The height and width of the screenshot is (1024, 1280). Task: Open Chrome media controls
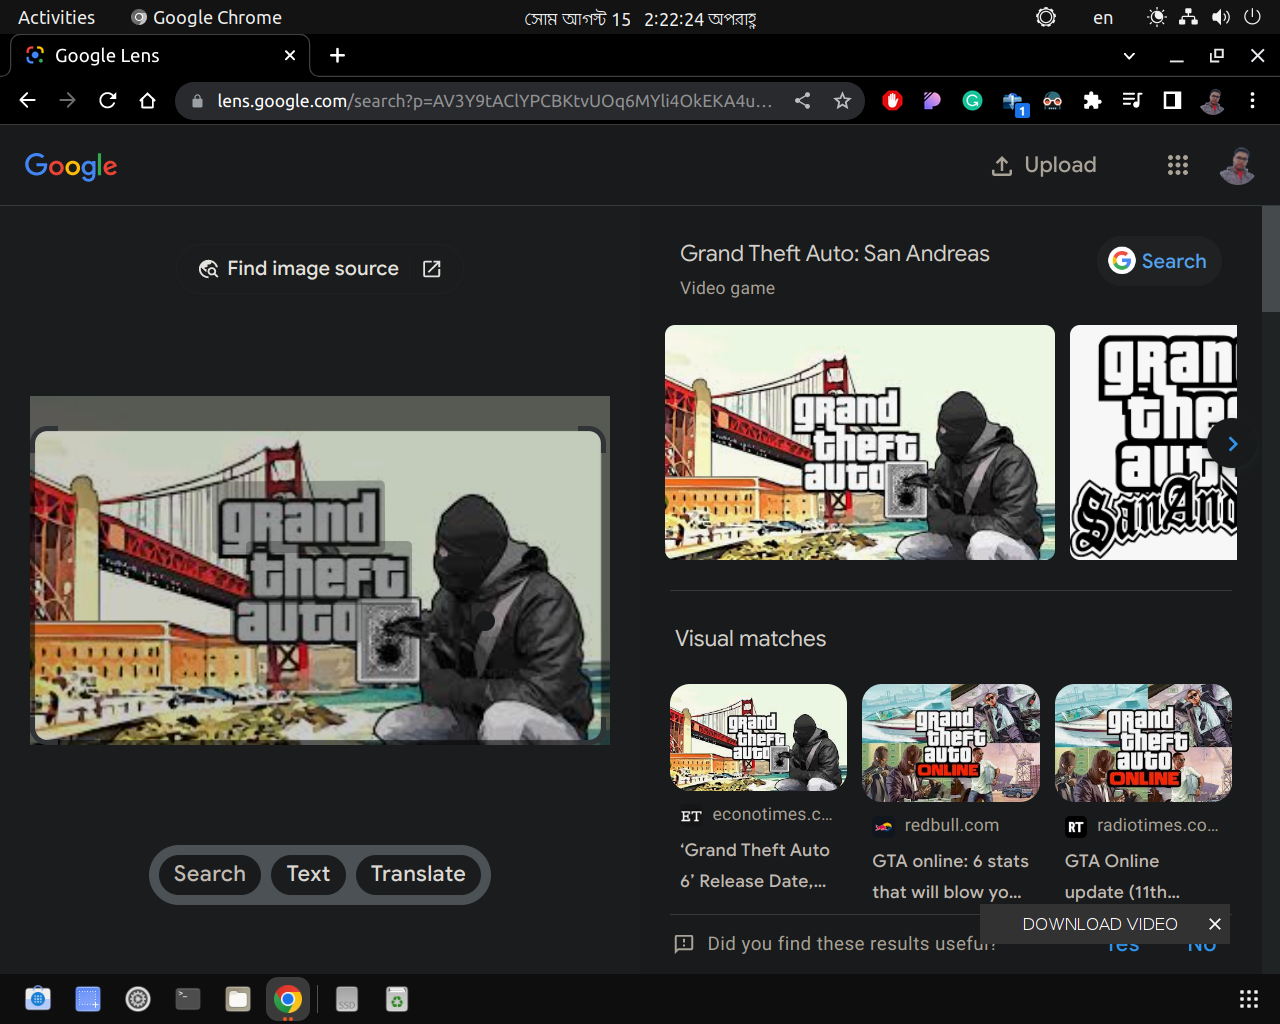(1132, 100)
